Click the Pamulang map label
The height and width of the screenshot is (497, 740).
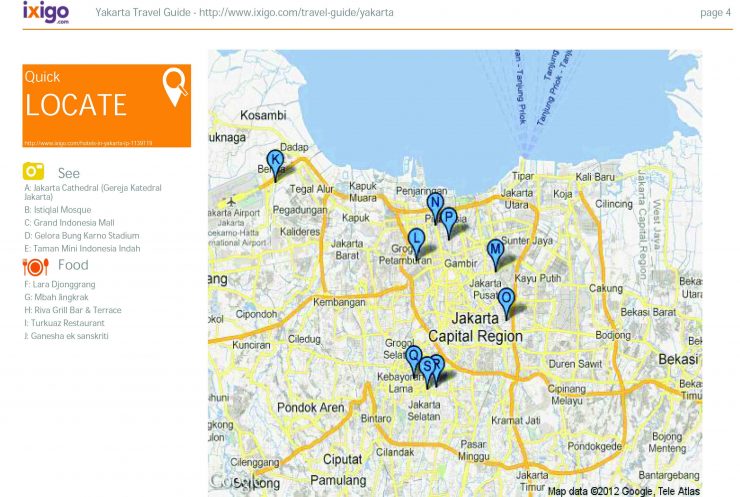click(338, 480)
